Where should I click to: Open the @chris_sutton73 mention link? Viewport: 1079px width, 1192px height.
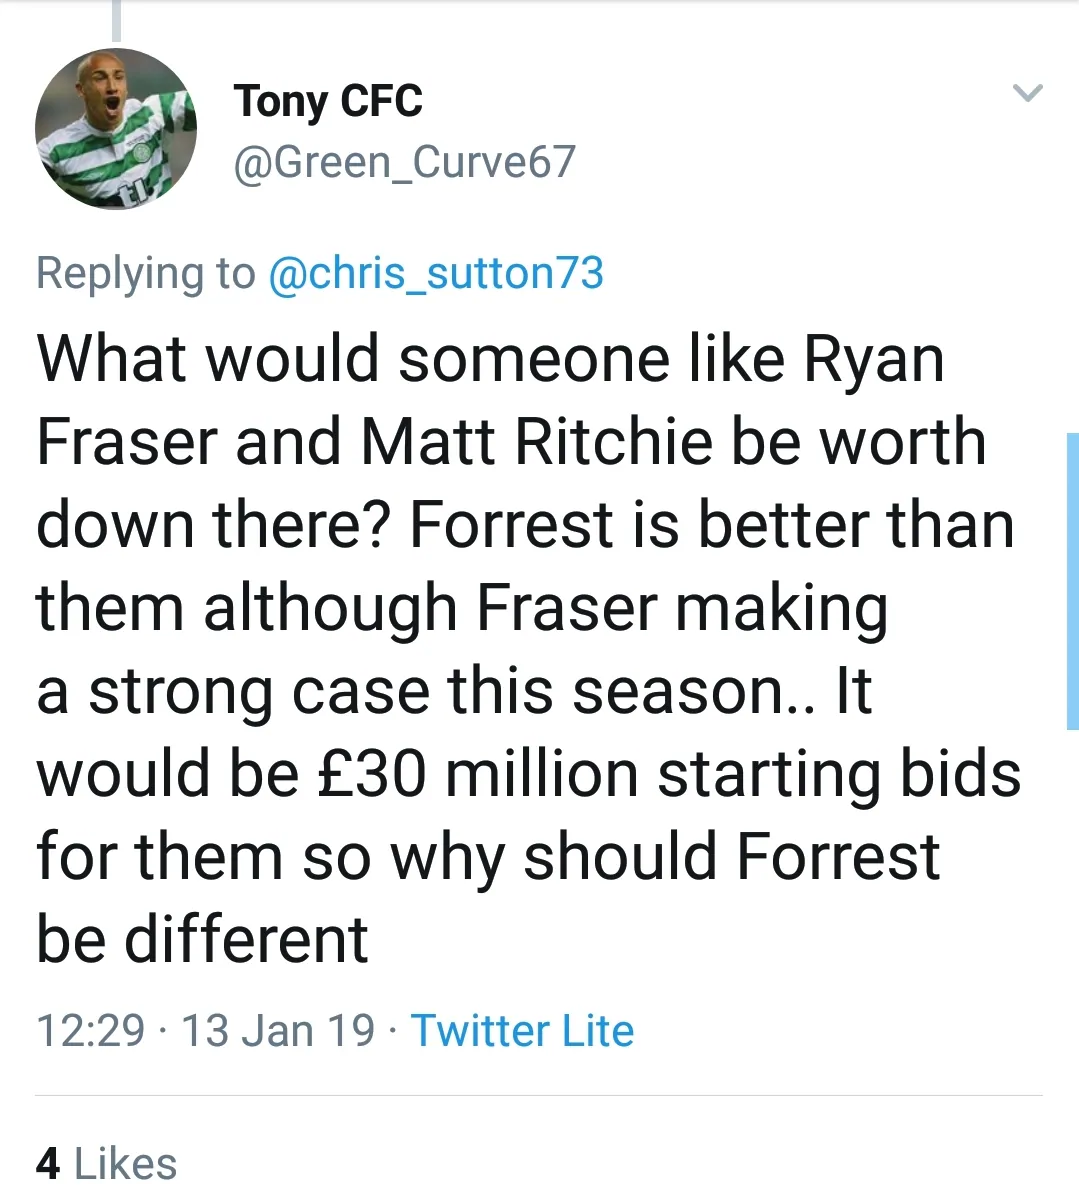point(436,273)
